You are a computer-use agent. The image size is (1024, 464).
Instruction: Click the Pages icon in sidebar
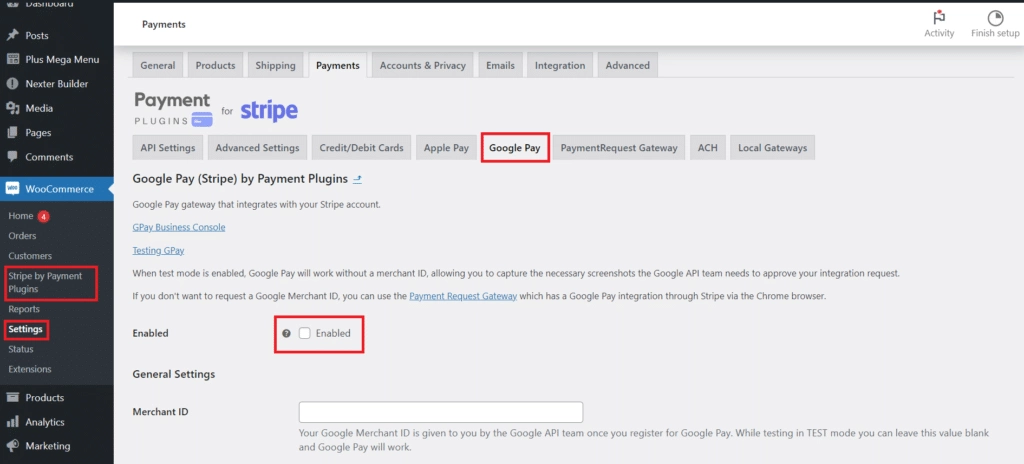click(12, 133)
